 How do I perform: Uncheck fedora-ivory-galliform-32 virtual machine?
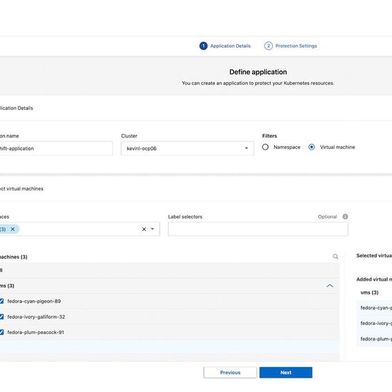(1, 317)
